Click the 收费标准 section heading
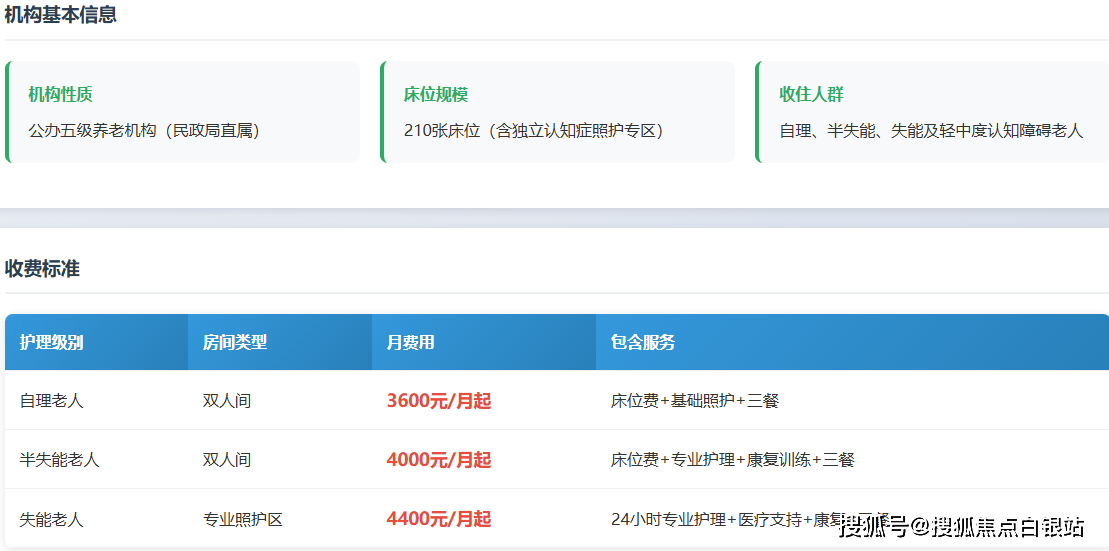Image resolution: width=1109 pixels, height=551 pixels. coord(42,269)
